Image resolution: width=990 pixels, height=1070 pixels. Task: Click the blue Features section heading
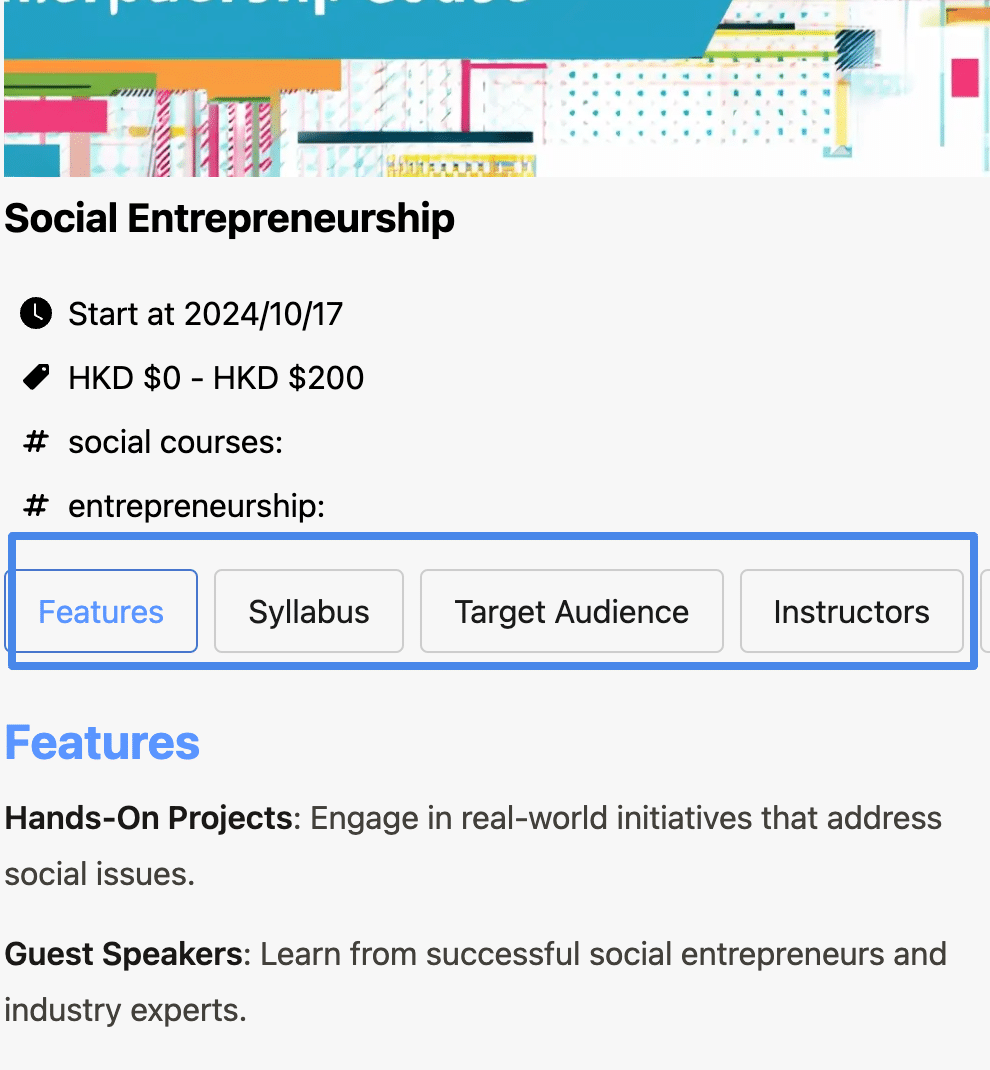[x=102, y=742]
